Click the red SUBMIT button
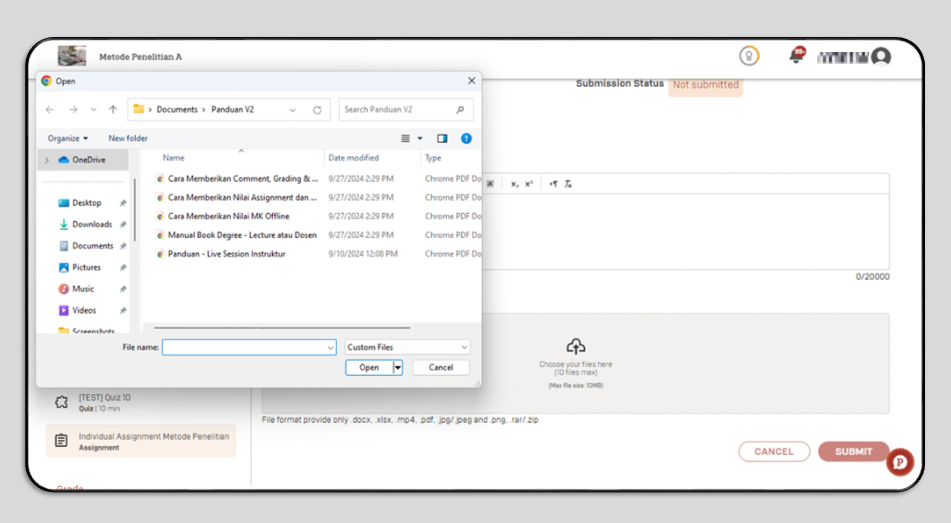 853,451
